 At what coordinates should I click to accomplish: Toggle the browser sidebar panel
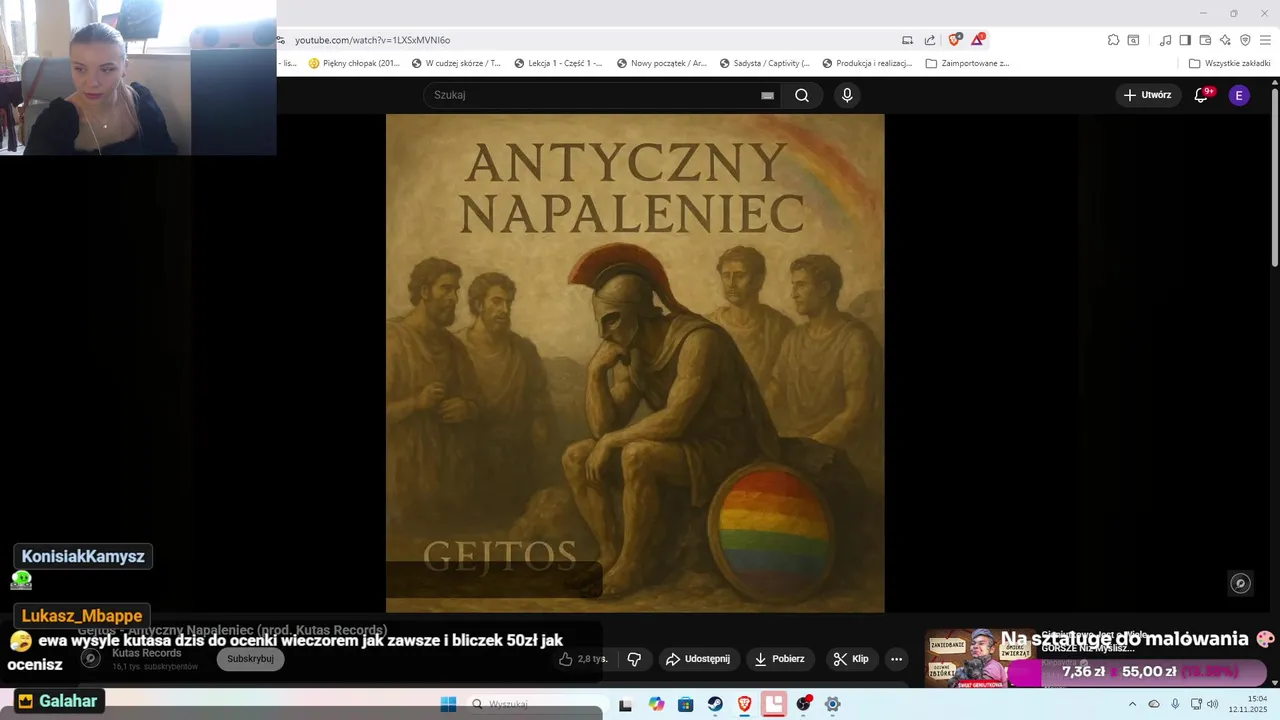1185,40
